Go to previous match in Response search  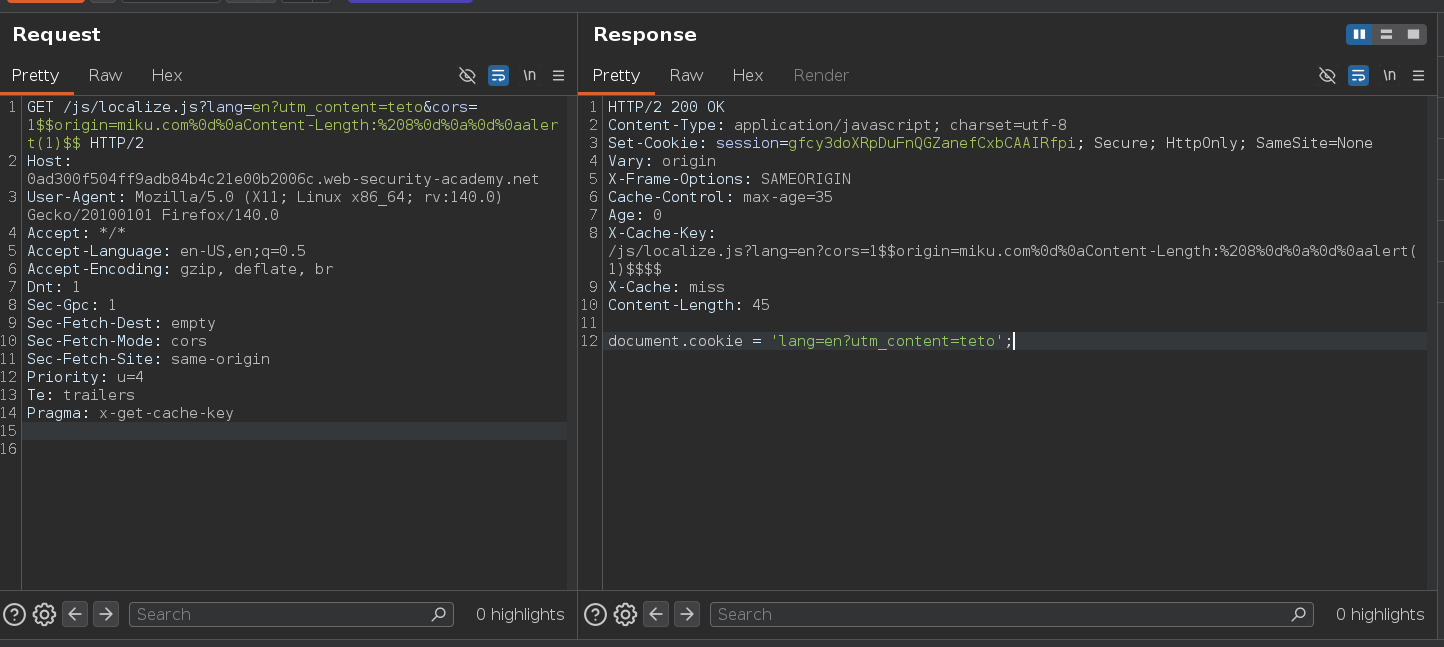tap(656, 614)
